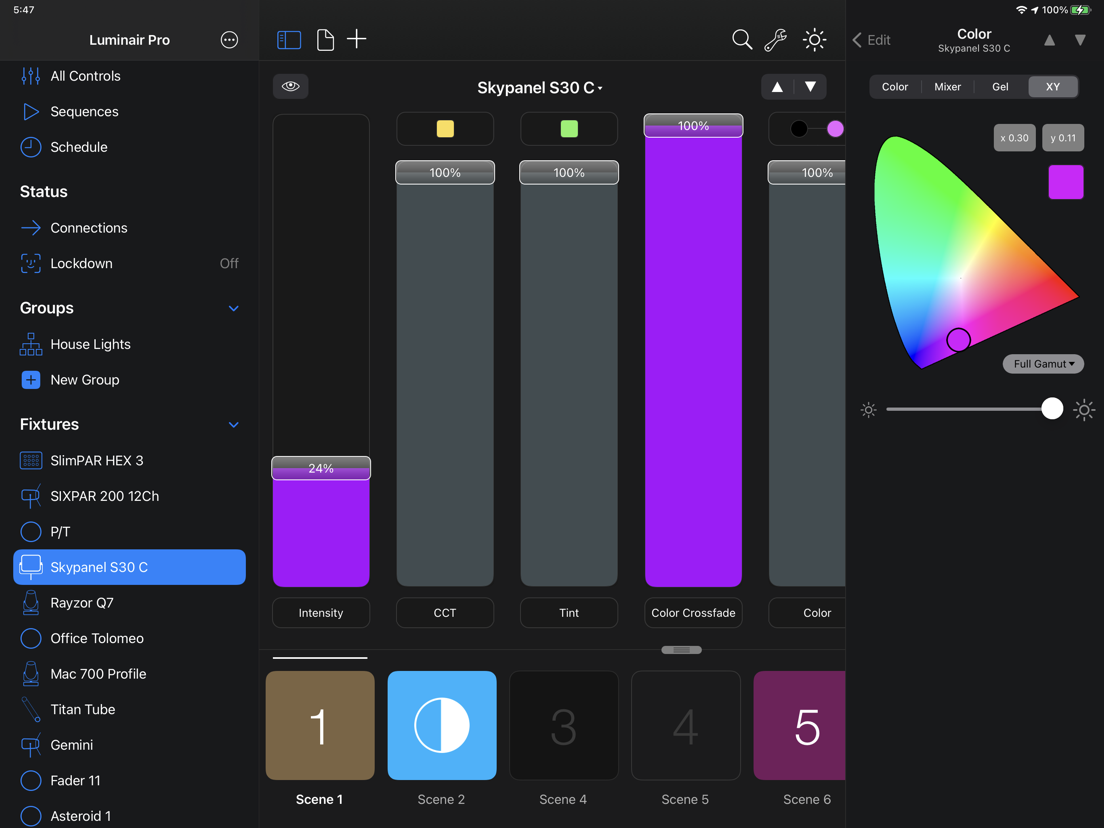The image size is (1104, 828).
Task: Select SIXPAR 200 12Ch fixture
Action: 130,496
